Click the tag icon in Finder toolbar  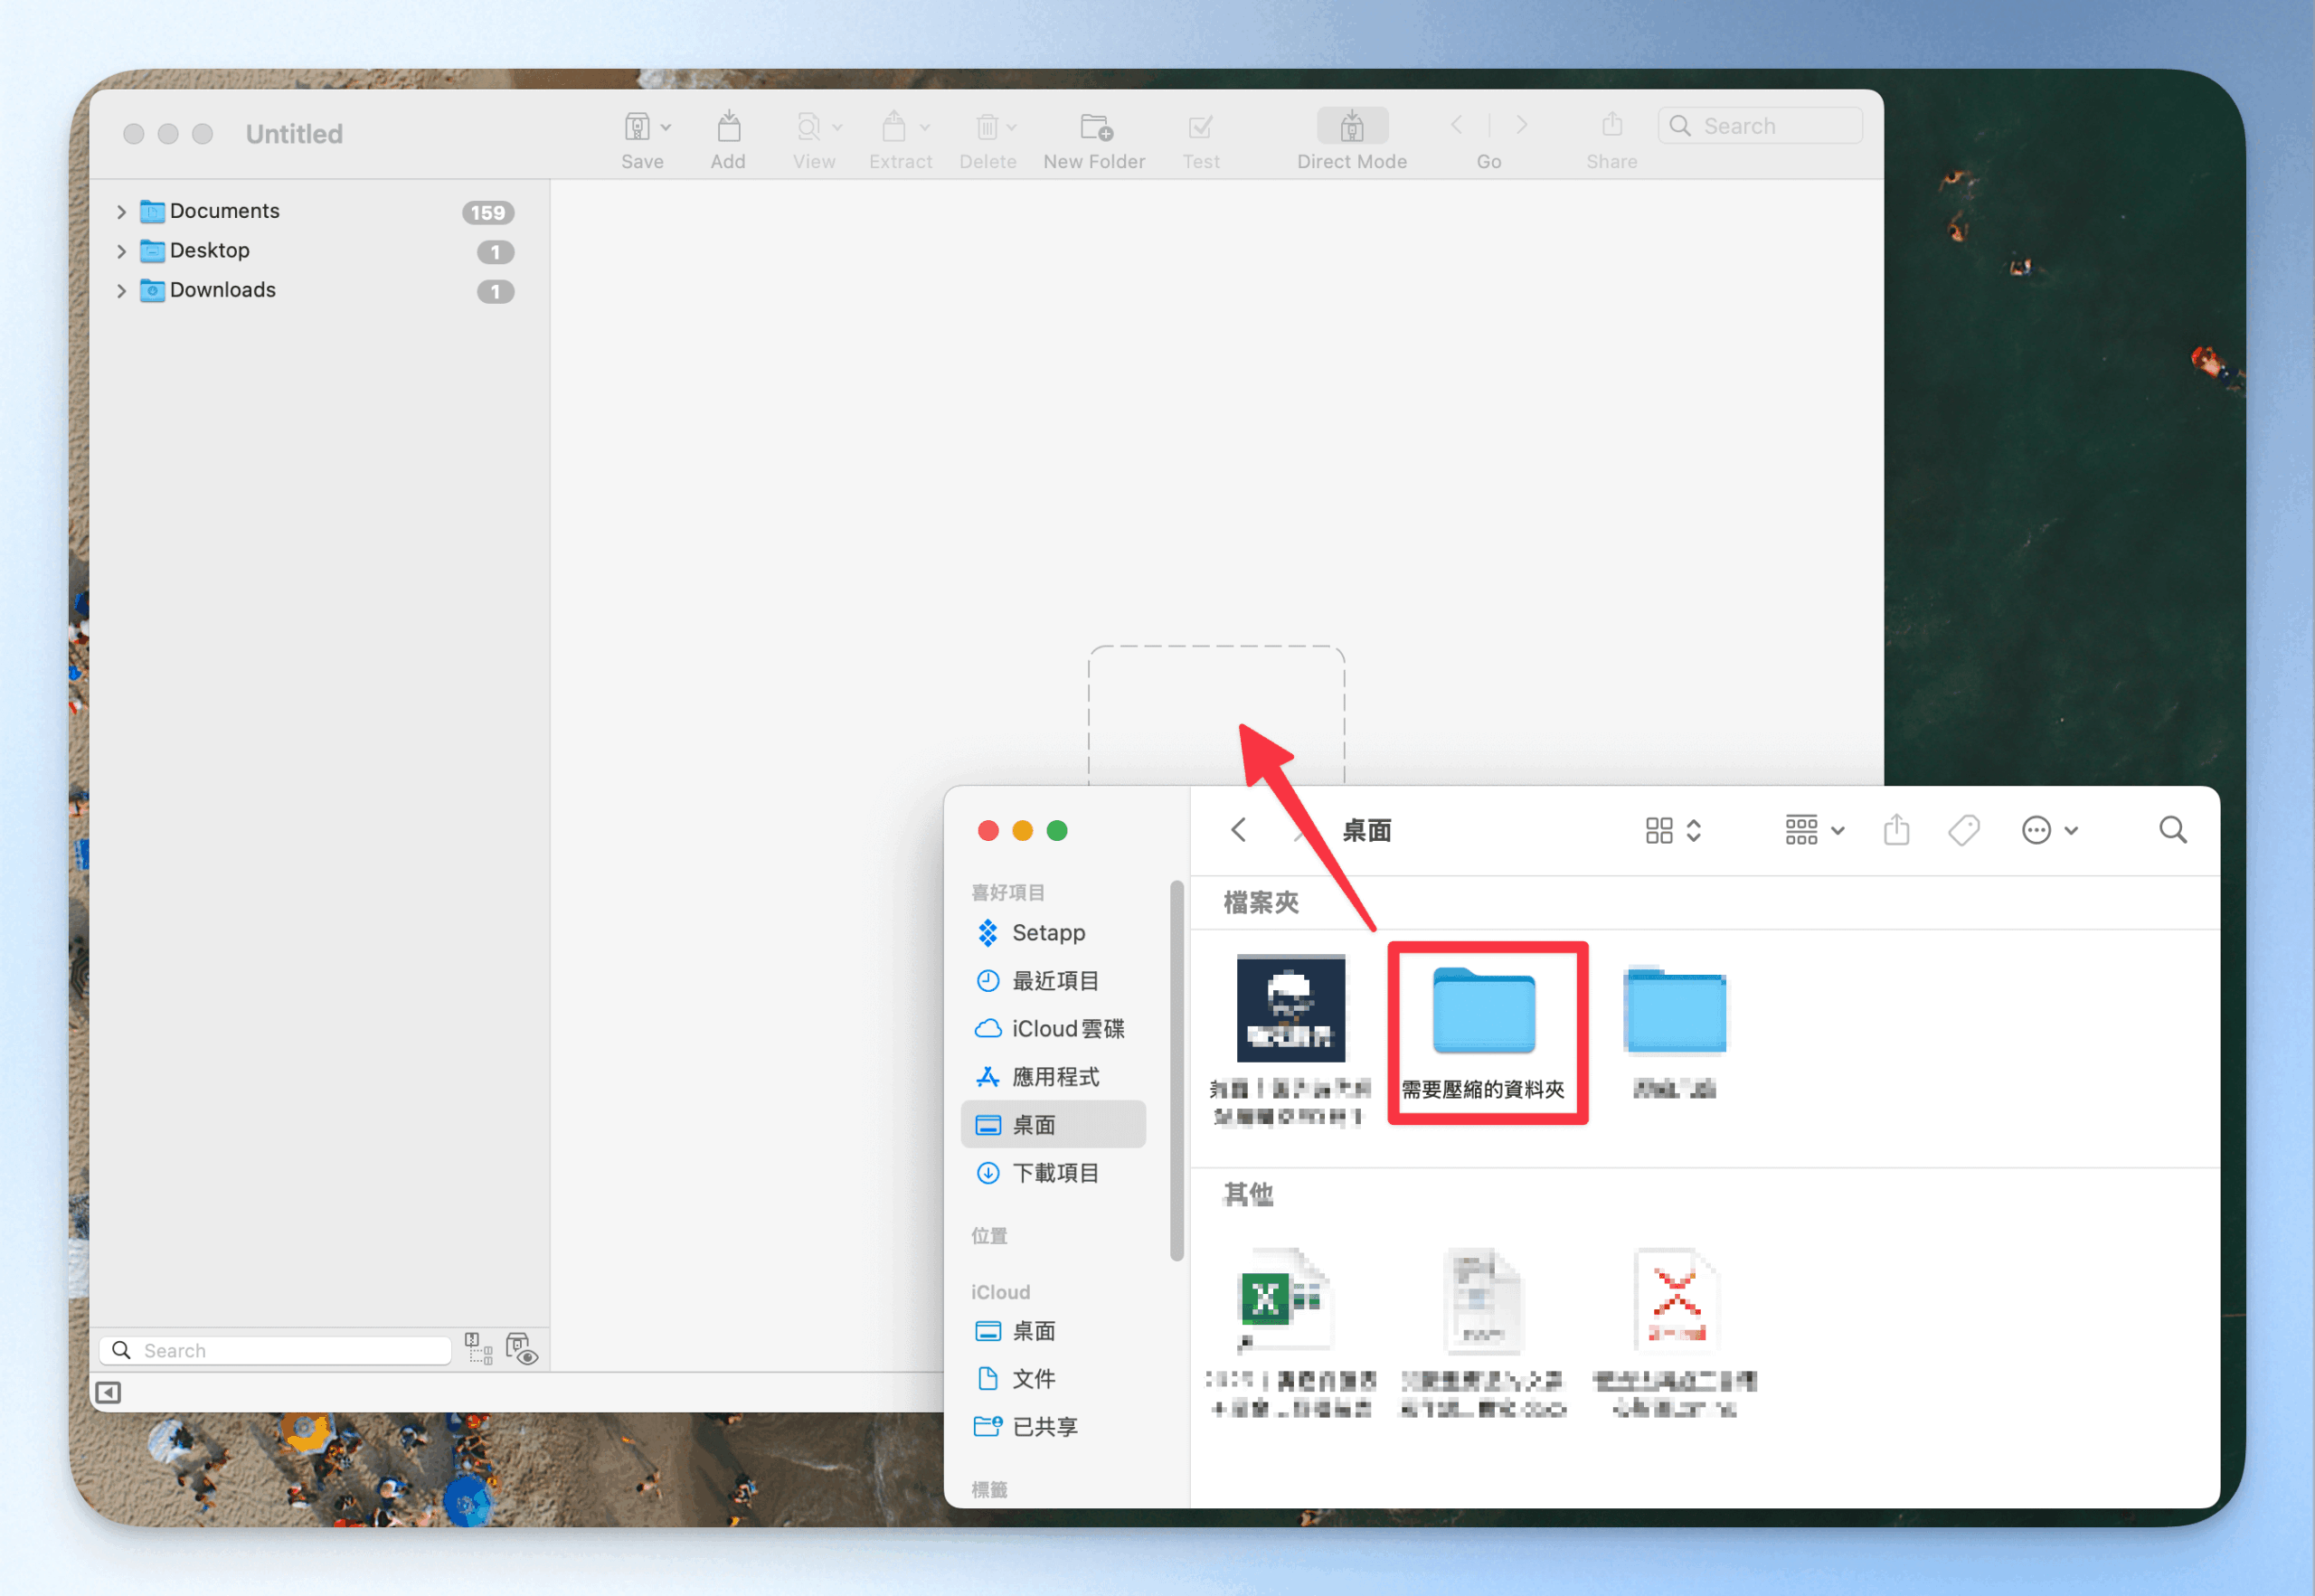coord(1963,830)
